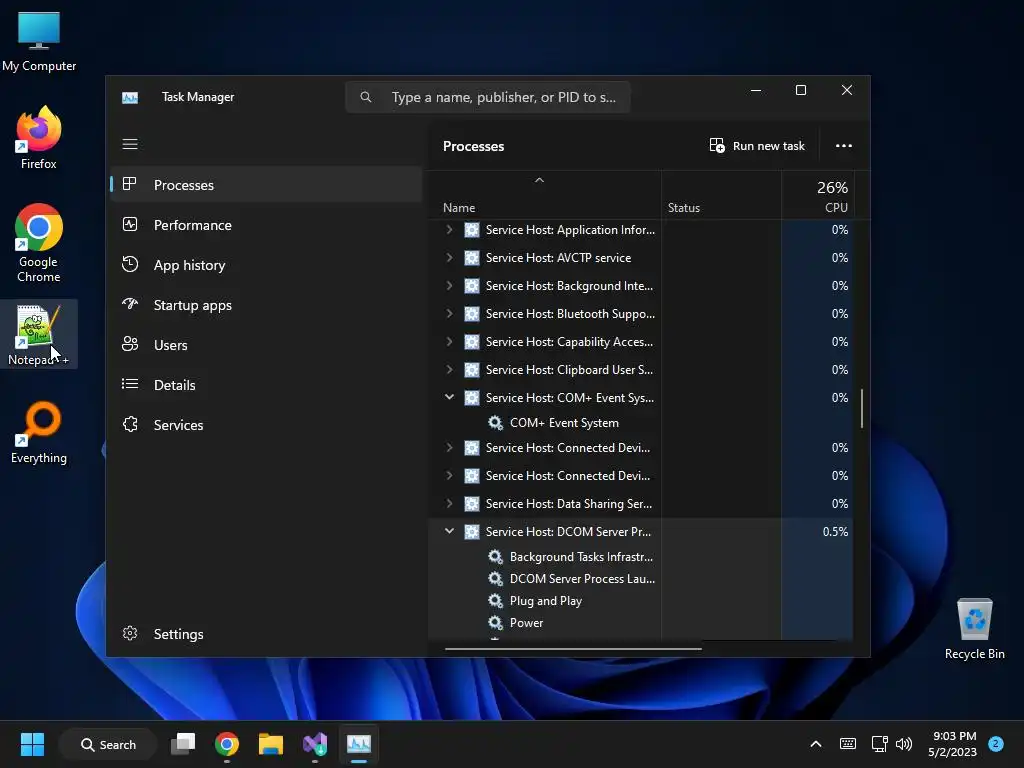Expand Service Host: Background Inte... row
The image size is (1024, 768).
[449, 285]
